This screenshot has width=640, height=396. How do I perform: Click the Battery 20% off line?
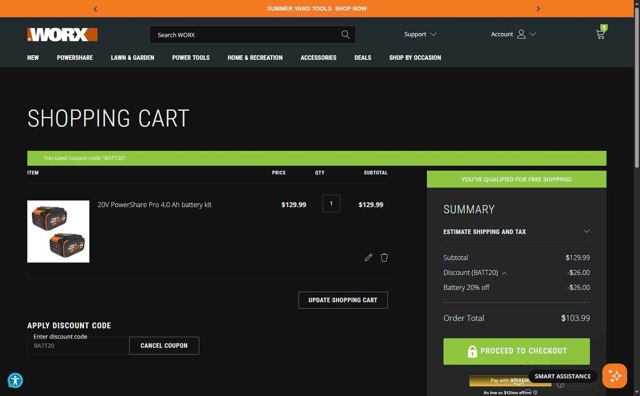pyautogui.click(x=516, y=287)
